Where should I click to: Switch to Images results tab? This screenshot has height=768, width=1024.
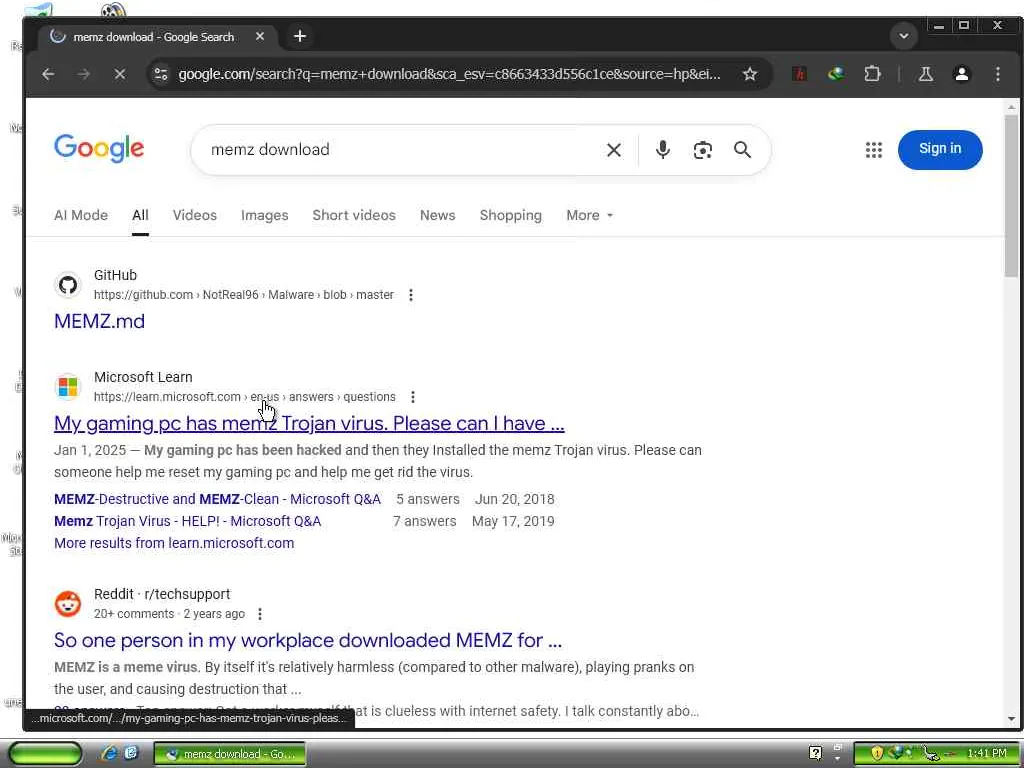point(264,216)
